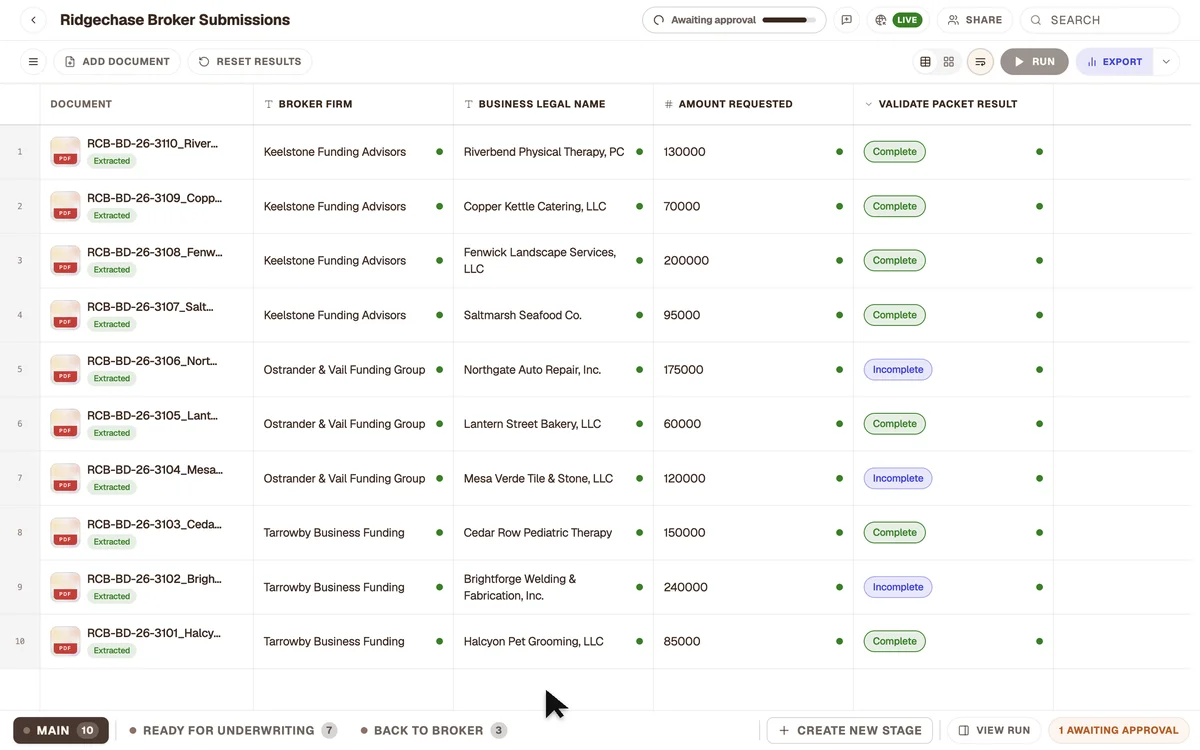Click Reset Results button
This screenshot has width=1200, height=750.
250,62
